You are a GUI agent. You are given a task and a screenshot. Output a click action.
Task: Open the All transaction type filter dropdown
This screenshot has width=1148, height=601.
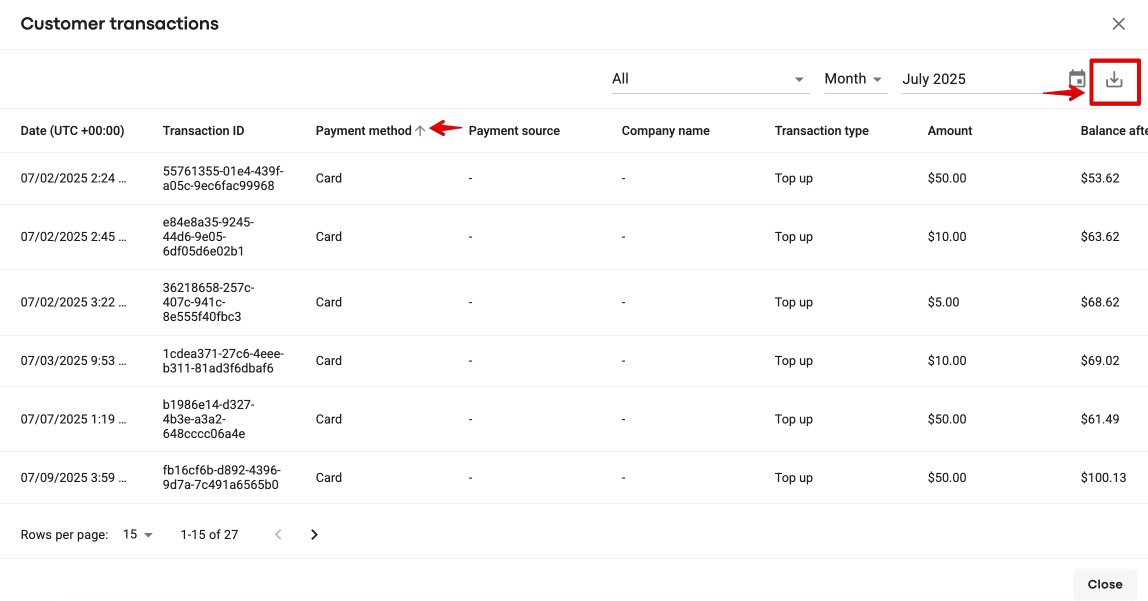pyautogui.click(x=710, y=79)
